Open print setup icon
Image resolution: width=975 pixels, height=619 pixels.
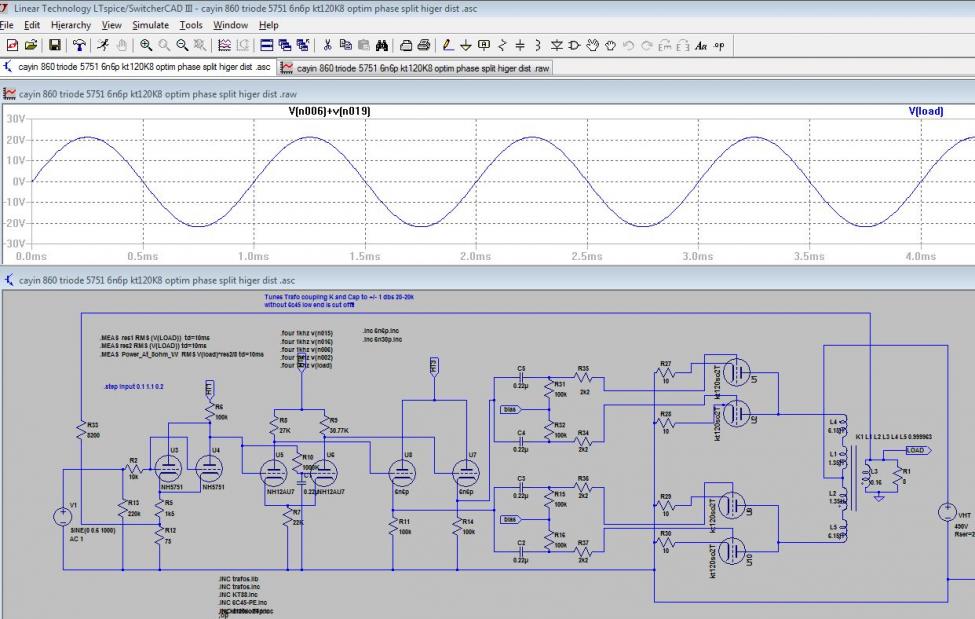tap(406, 45)
